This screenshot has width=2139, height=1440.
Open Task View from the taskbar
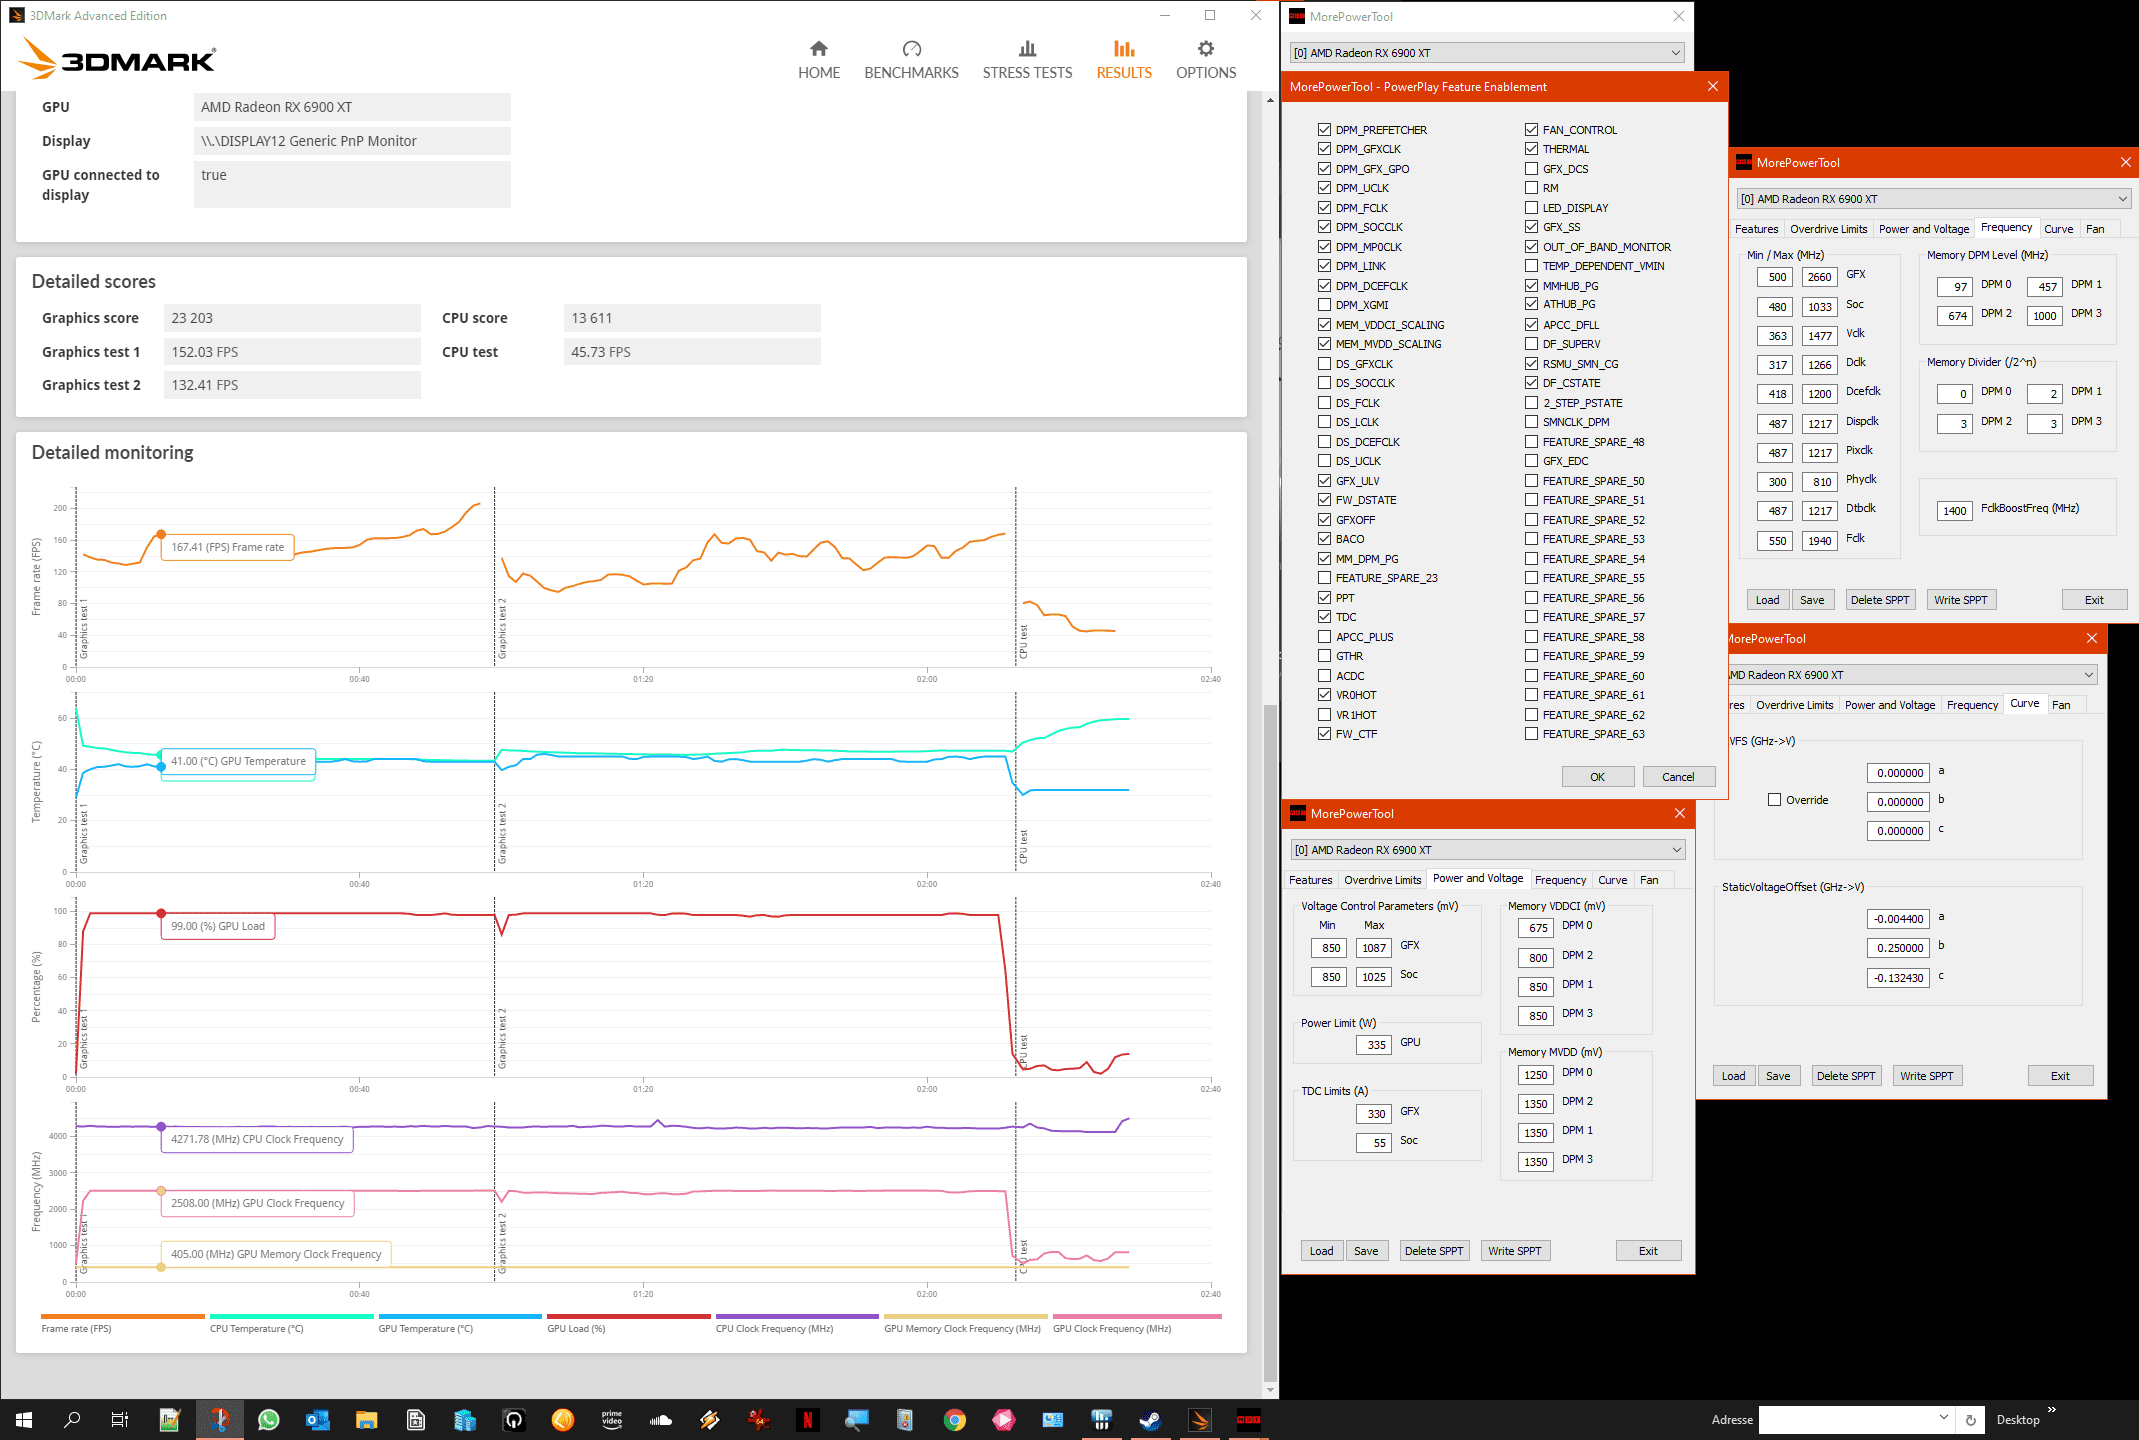pyautogui.click(x=120, y=1419)
